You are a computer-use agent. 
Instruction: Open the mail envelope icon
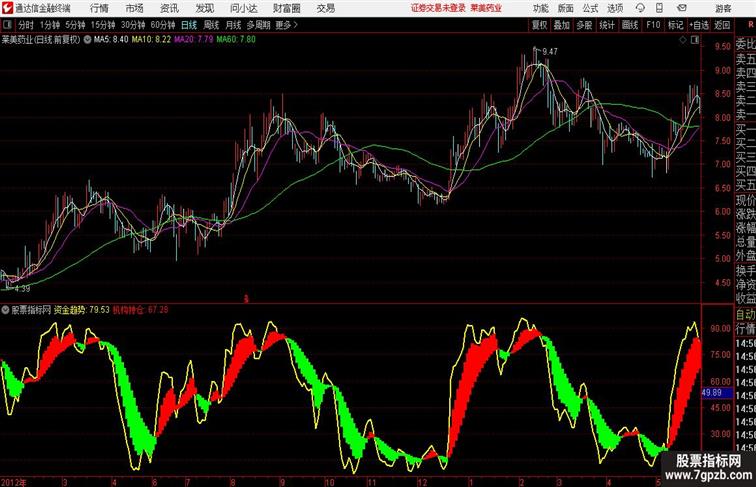click(x=682, y=8)
